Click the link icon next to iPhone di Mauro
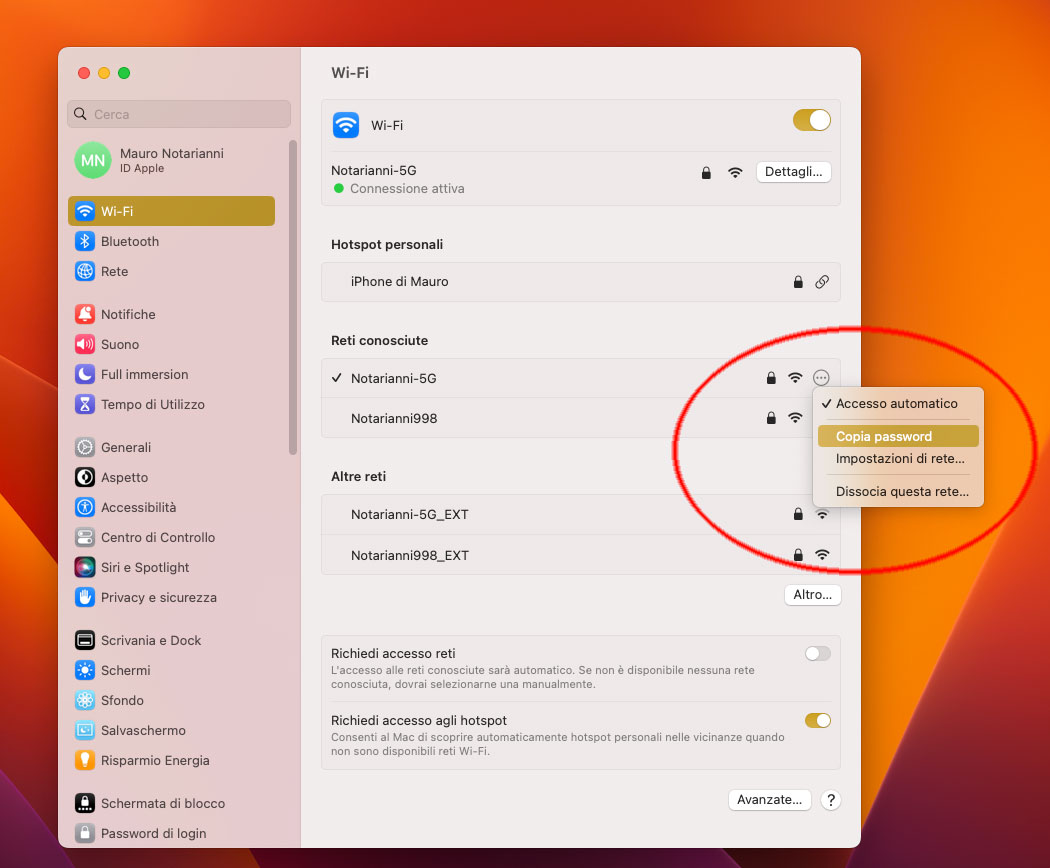The image size is (1050, 868). tap(822, 282)
